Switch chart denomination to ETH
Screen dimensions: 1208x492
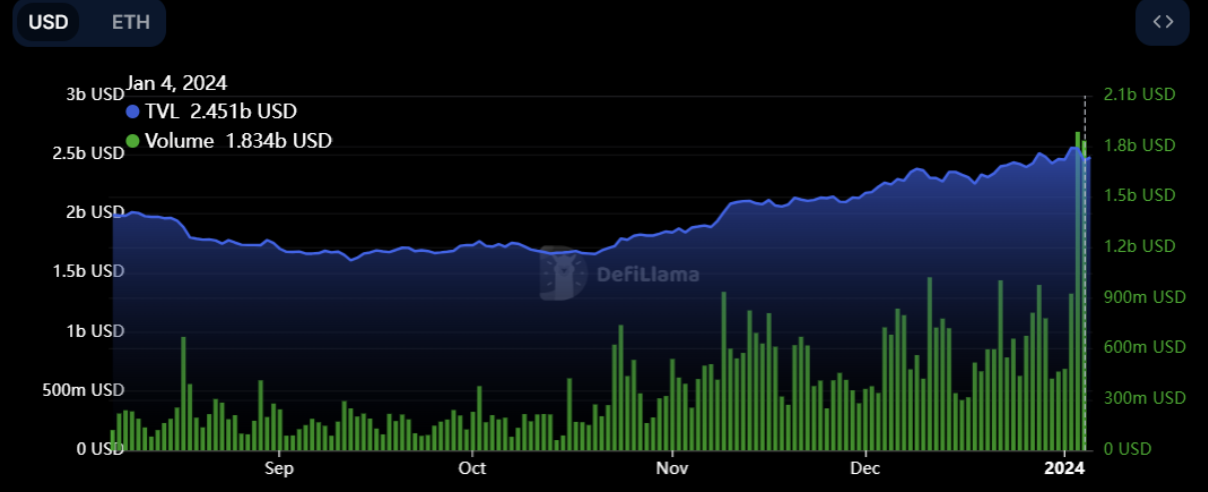click(x=130, y=22)
